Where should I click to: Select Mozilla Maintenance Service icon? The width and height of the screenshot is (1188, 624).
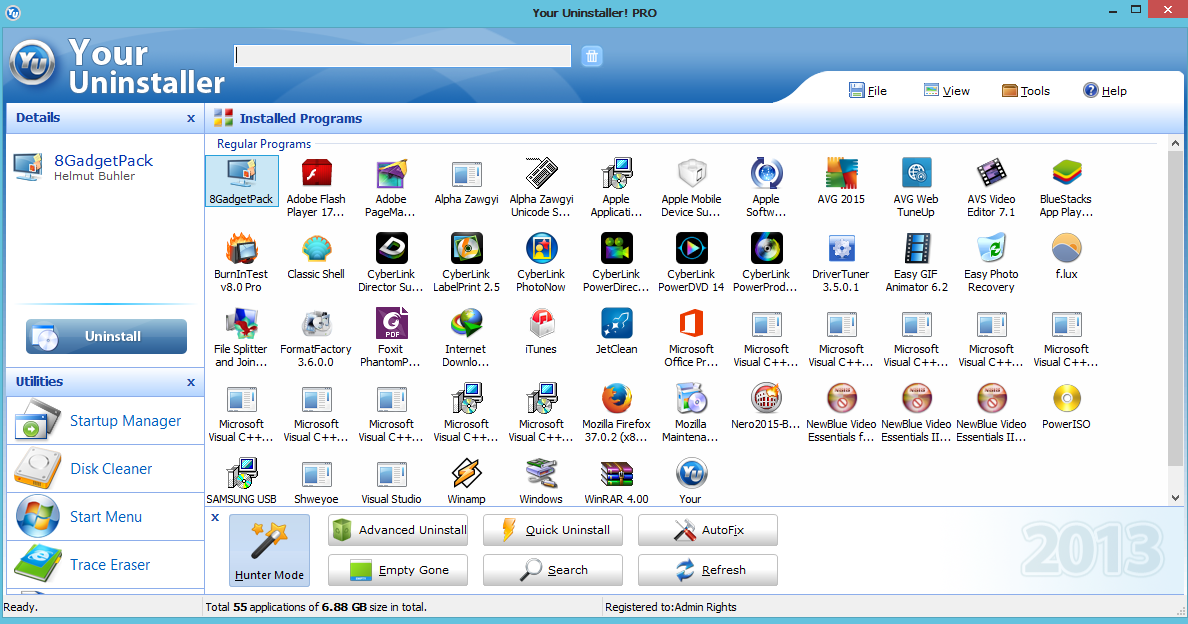click(691, 399)
